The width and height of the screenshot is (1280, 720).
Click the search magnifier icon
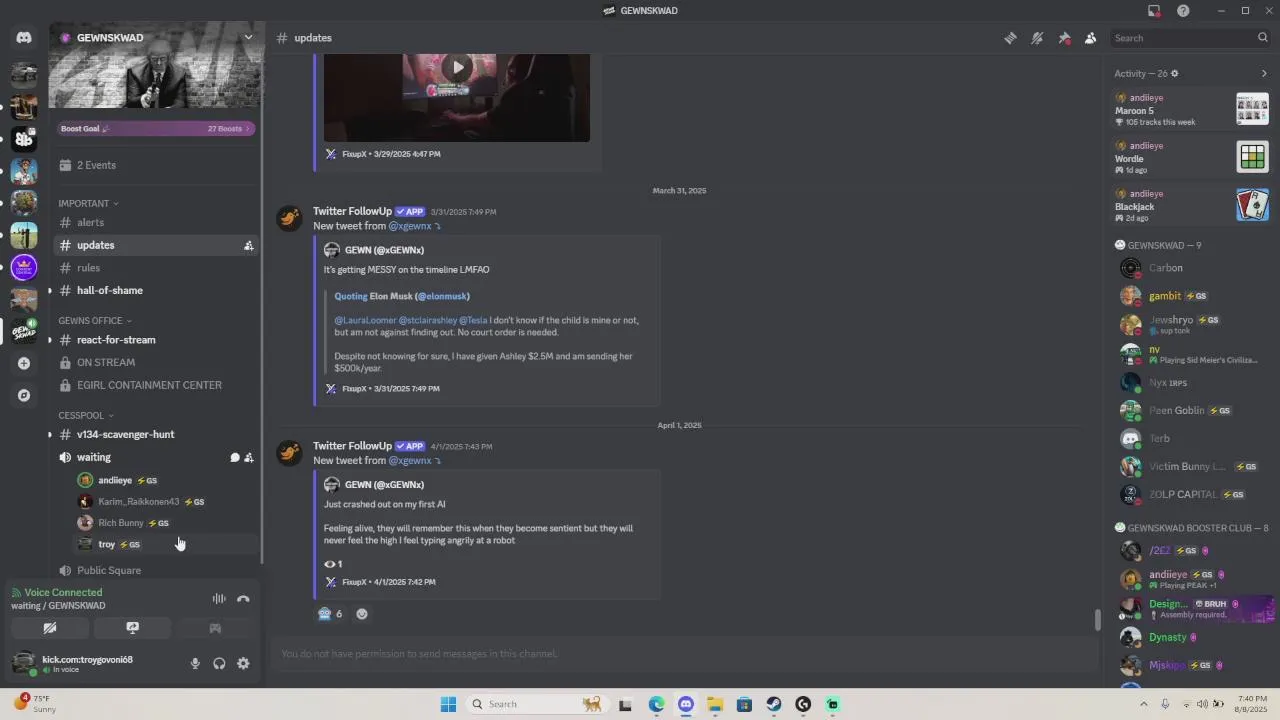coord(1262,38)
